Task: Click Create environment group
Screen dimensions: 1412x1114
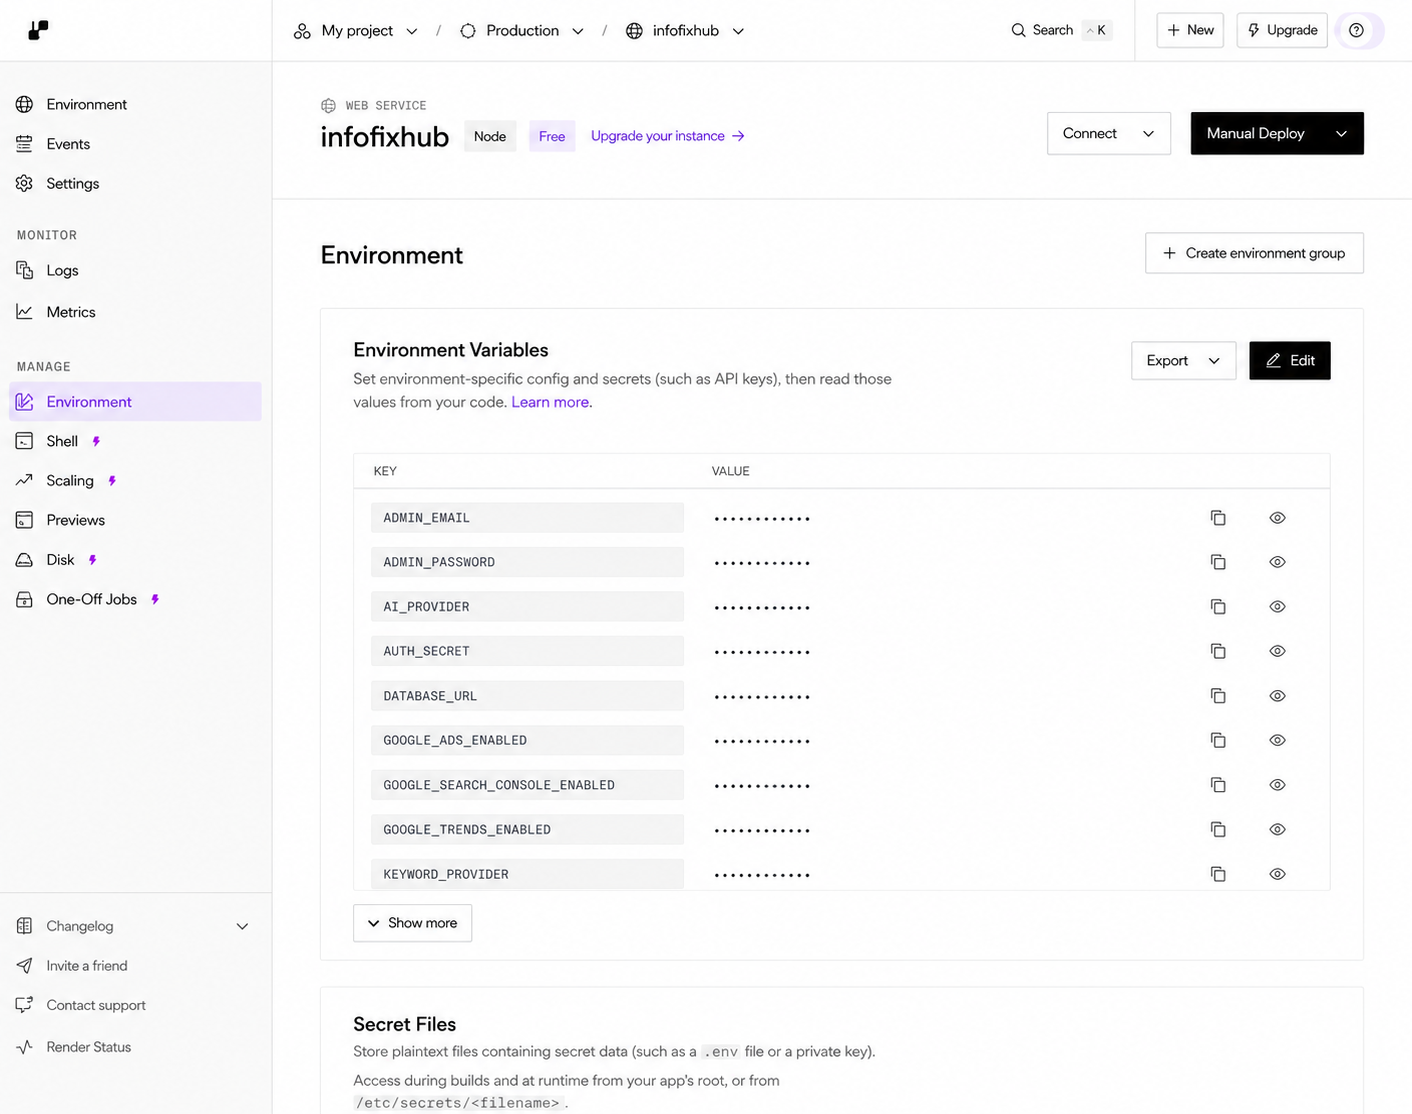Action: (x=1254, y=253)
